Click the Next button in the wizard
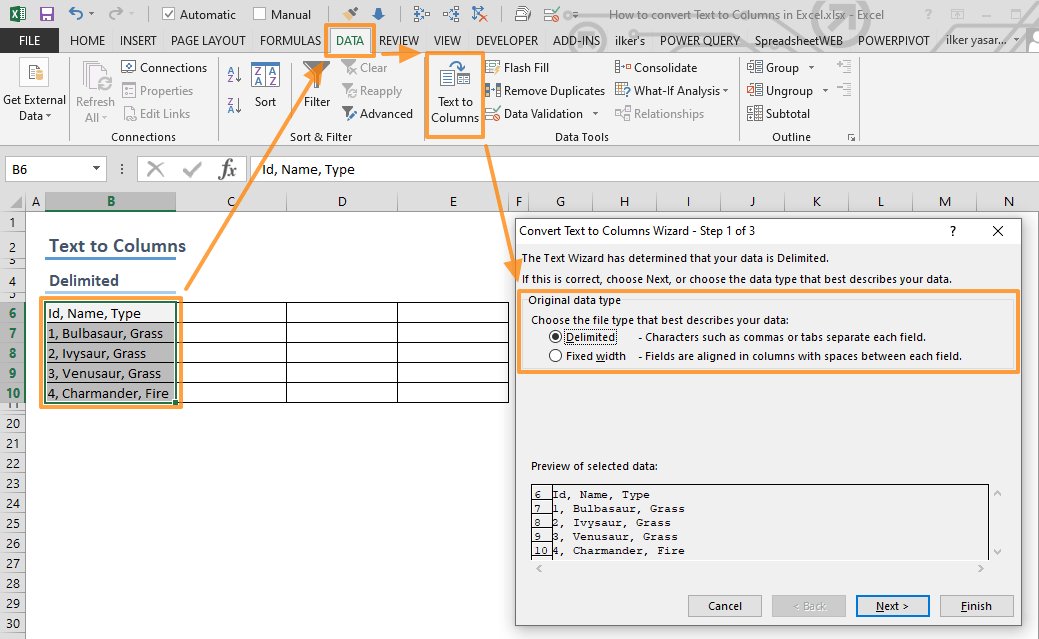 pos(892,605)
